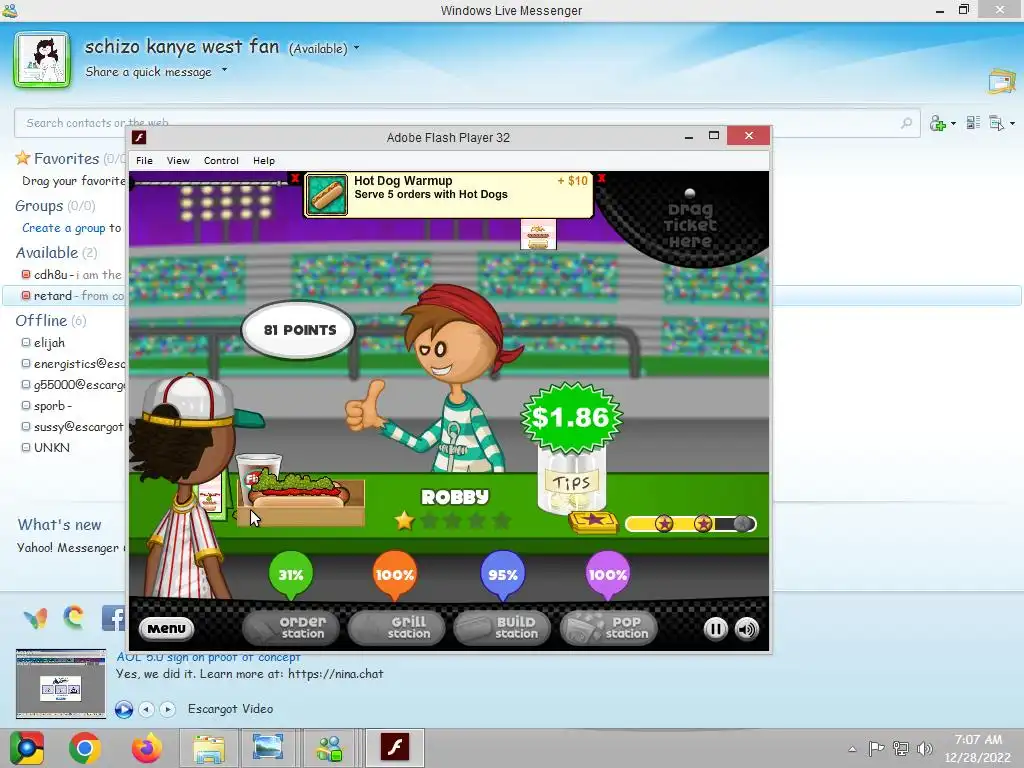Click the volume icon in the system tray
The width and height of the screenshot is (1024, 768).
tap(924, 748)
